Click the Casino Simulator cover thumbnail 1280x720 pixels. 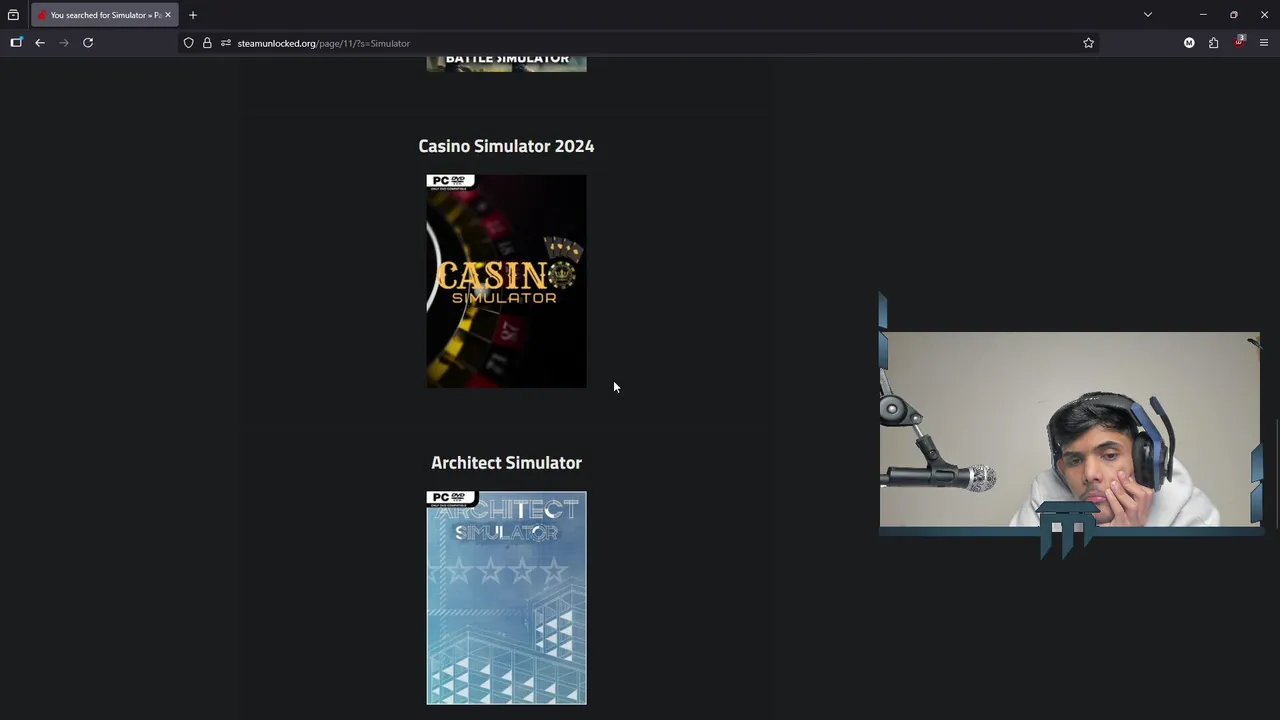coord(506,281)
